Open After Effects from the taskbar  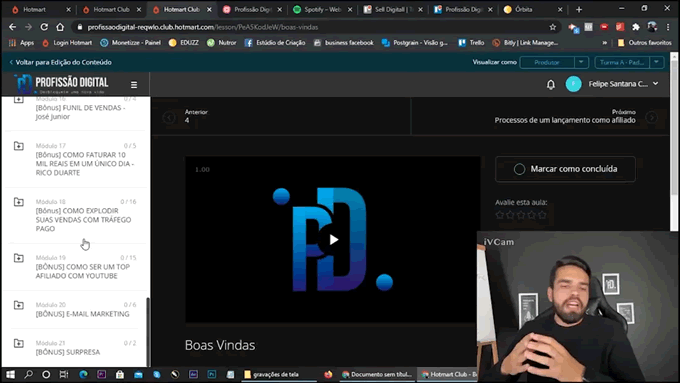193,374
